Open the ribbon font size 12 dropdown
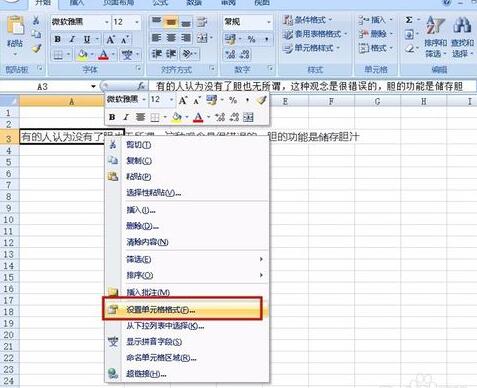The width and height of the screenshot is (477, 388). 137,22
